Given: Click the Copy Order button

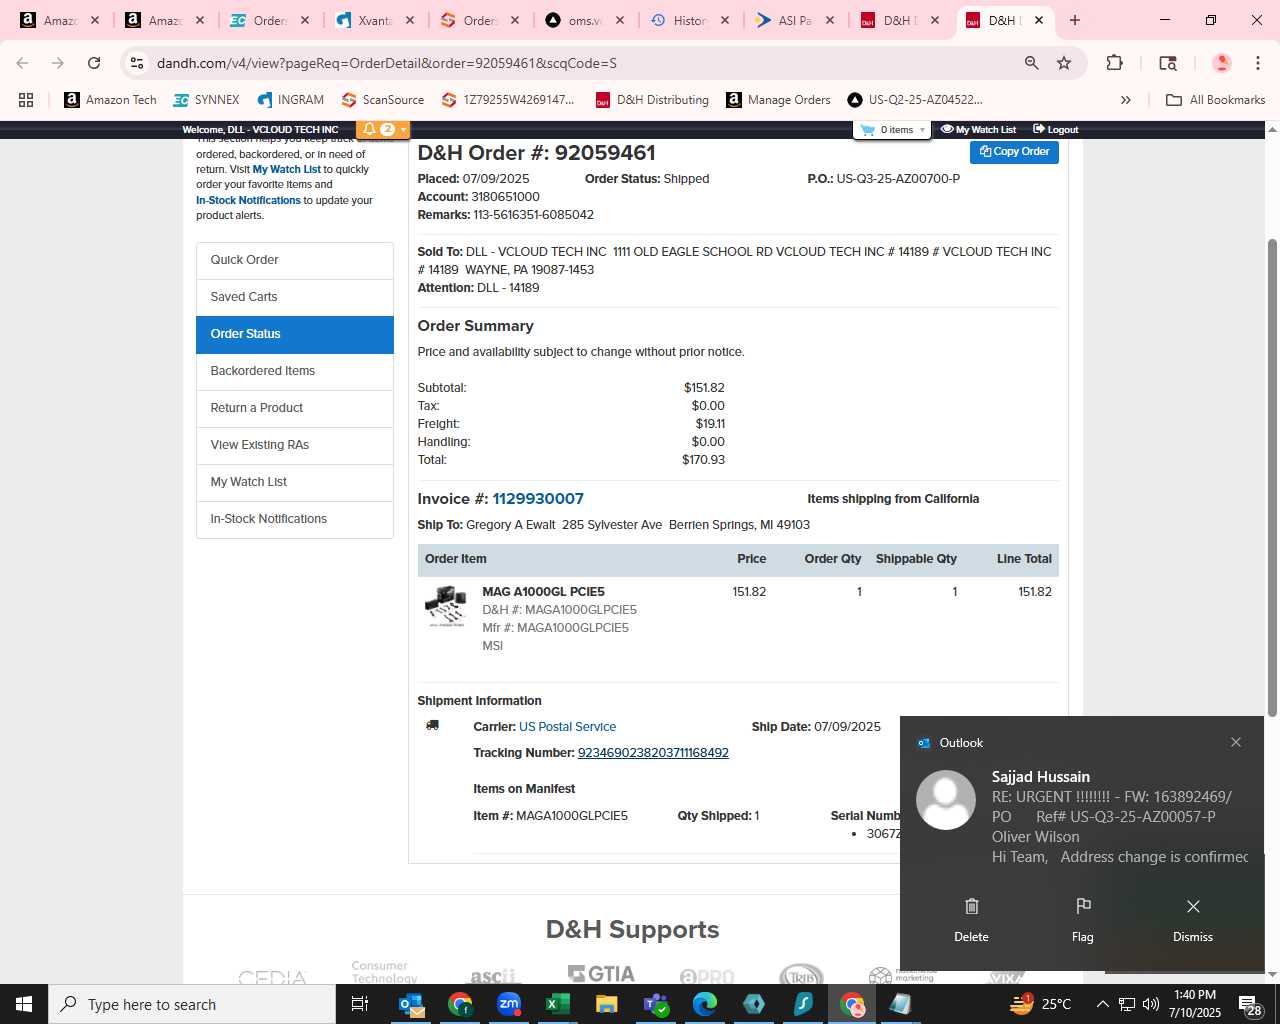Looking at the screenshot, I should 1014,152.
